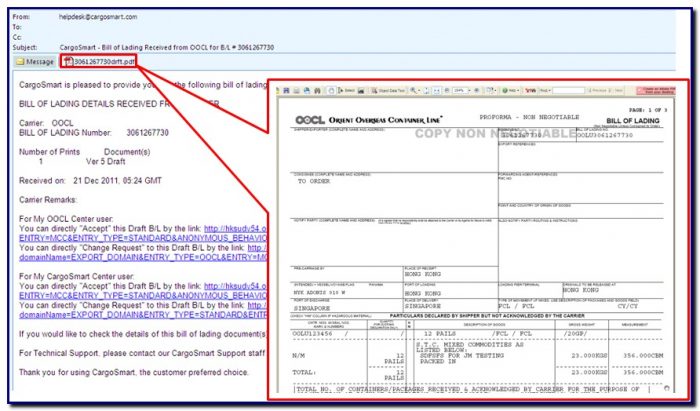Click the Zoom magnifier tool
The width and height of the screenshot is (700, 411).
click(x=413, y=91)
